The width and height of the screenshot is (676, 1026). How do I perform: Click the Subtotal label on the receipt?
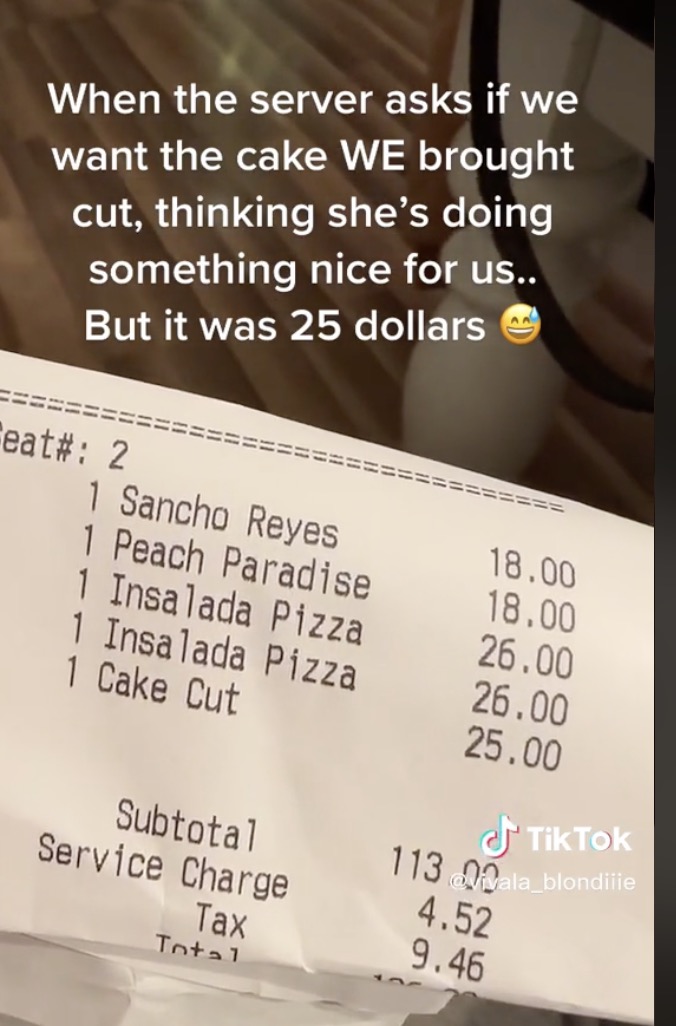(187, 824)
